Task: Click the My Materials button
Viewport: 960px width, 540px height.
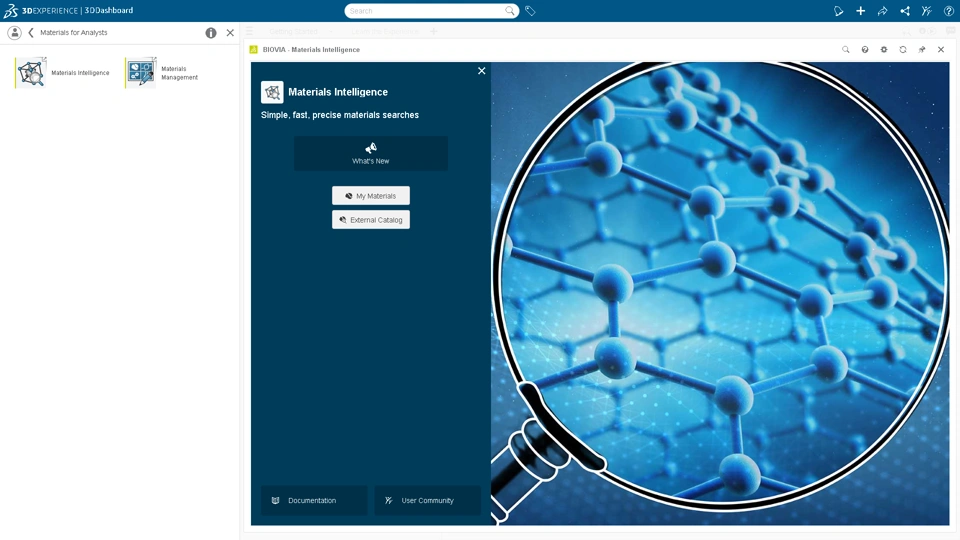Action: [371, 196]
